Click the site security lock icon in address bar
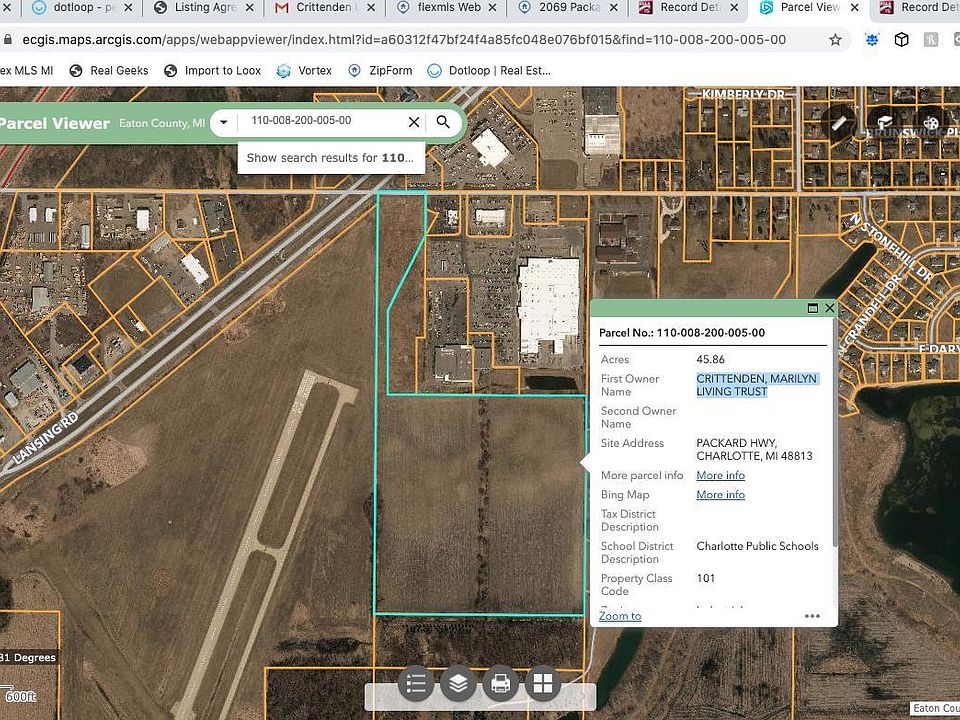Image resolution: width=960 pixels, height=720 pixels. (7, 40)
